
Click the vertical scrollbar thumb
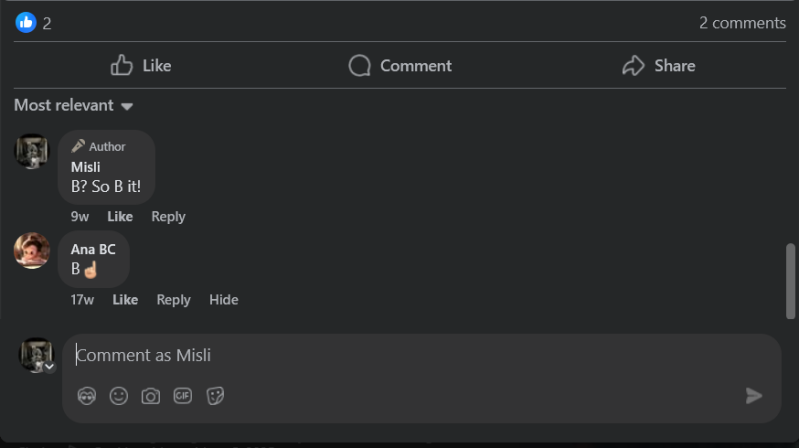coord(790,281)
